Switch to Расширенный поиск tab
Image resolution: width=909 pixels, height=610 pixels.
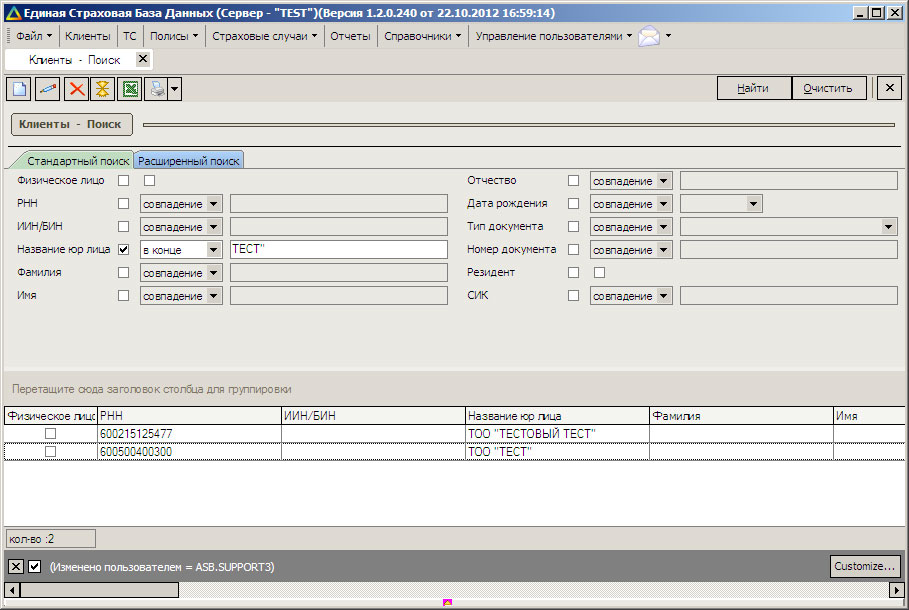click(x=189, y=161)
